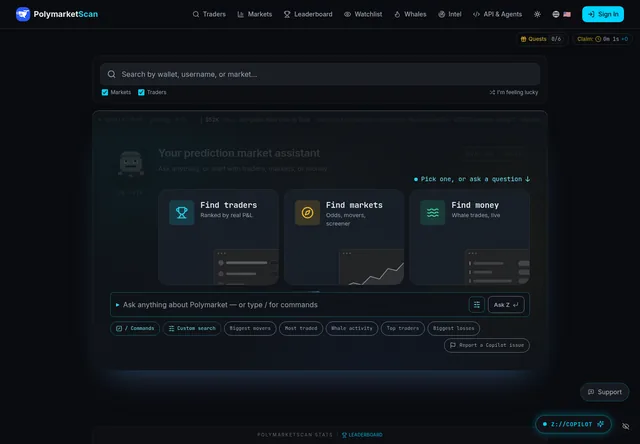
Task: Hide the Copilot launcher via eye-slash icon
Action: pos(625,426)
